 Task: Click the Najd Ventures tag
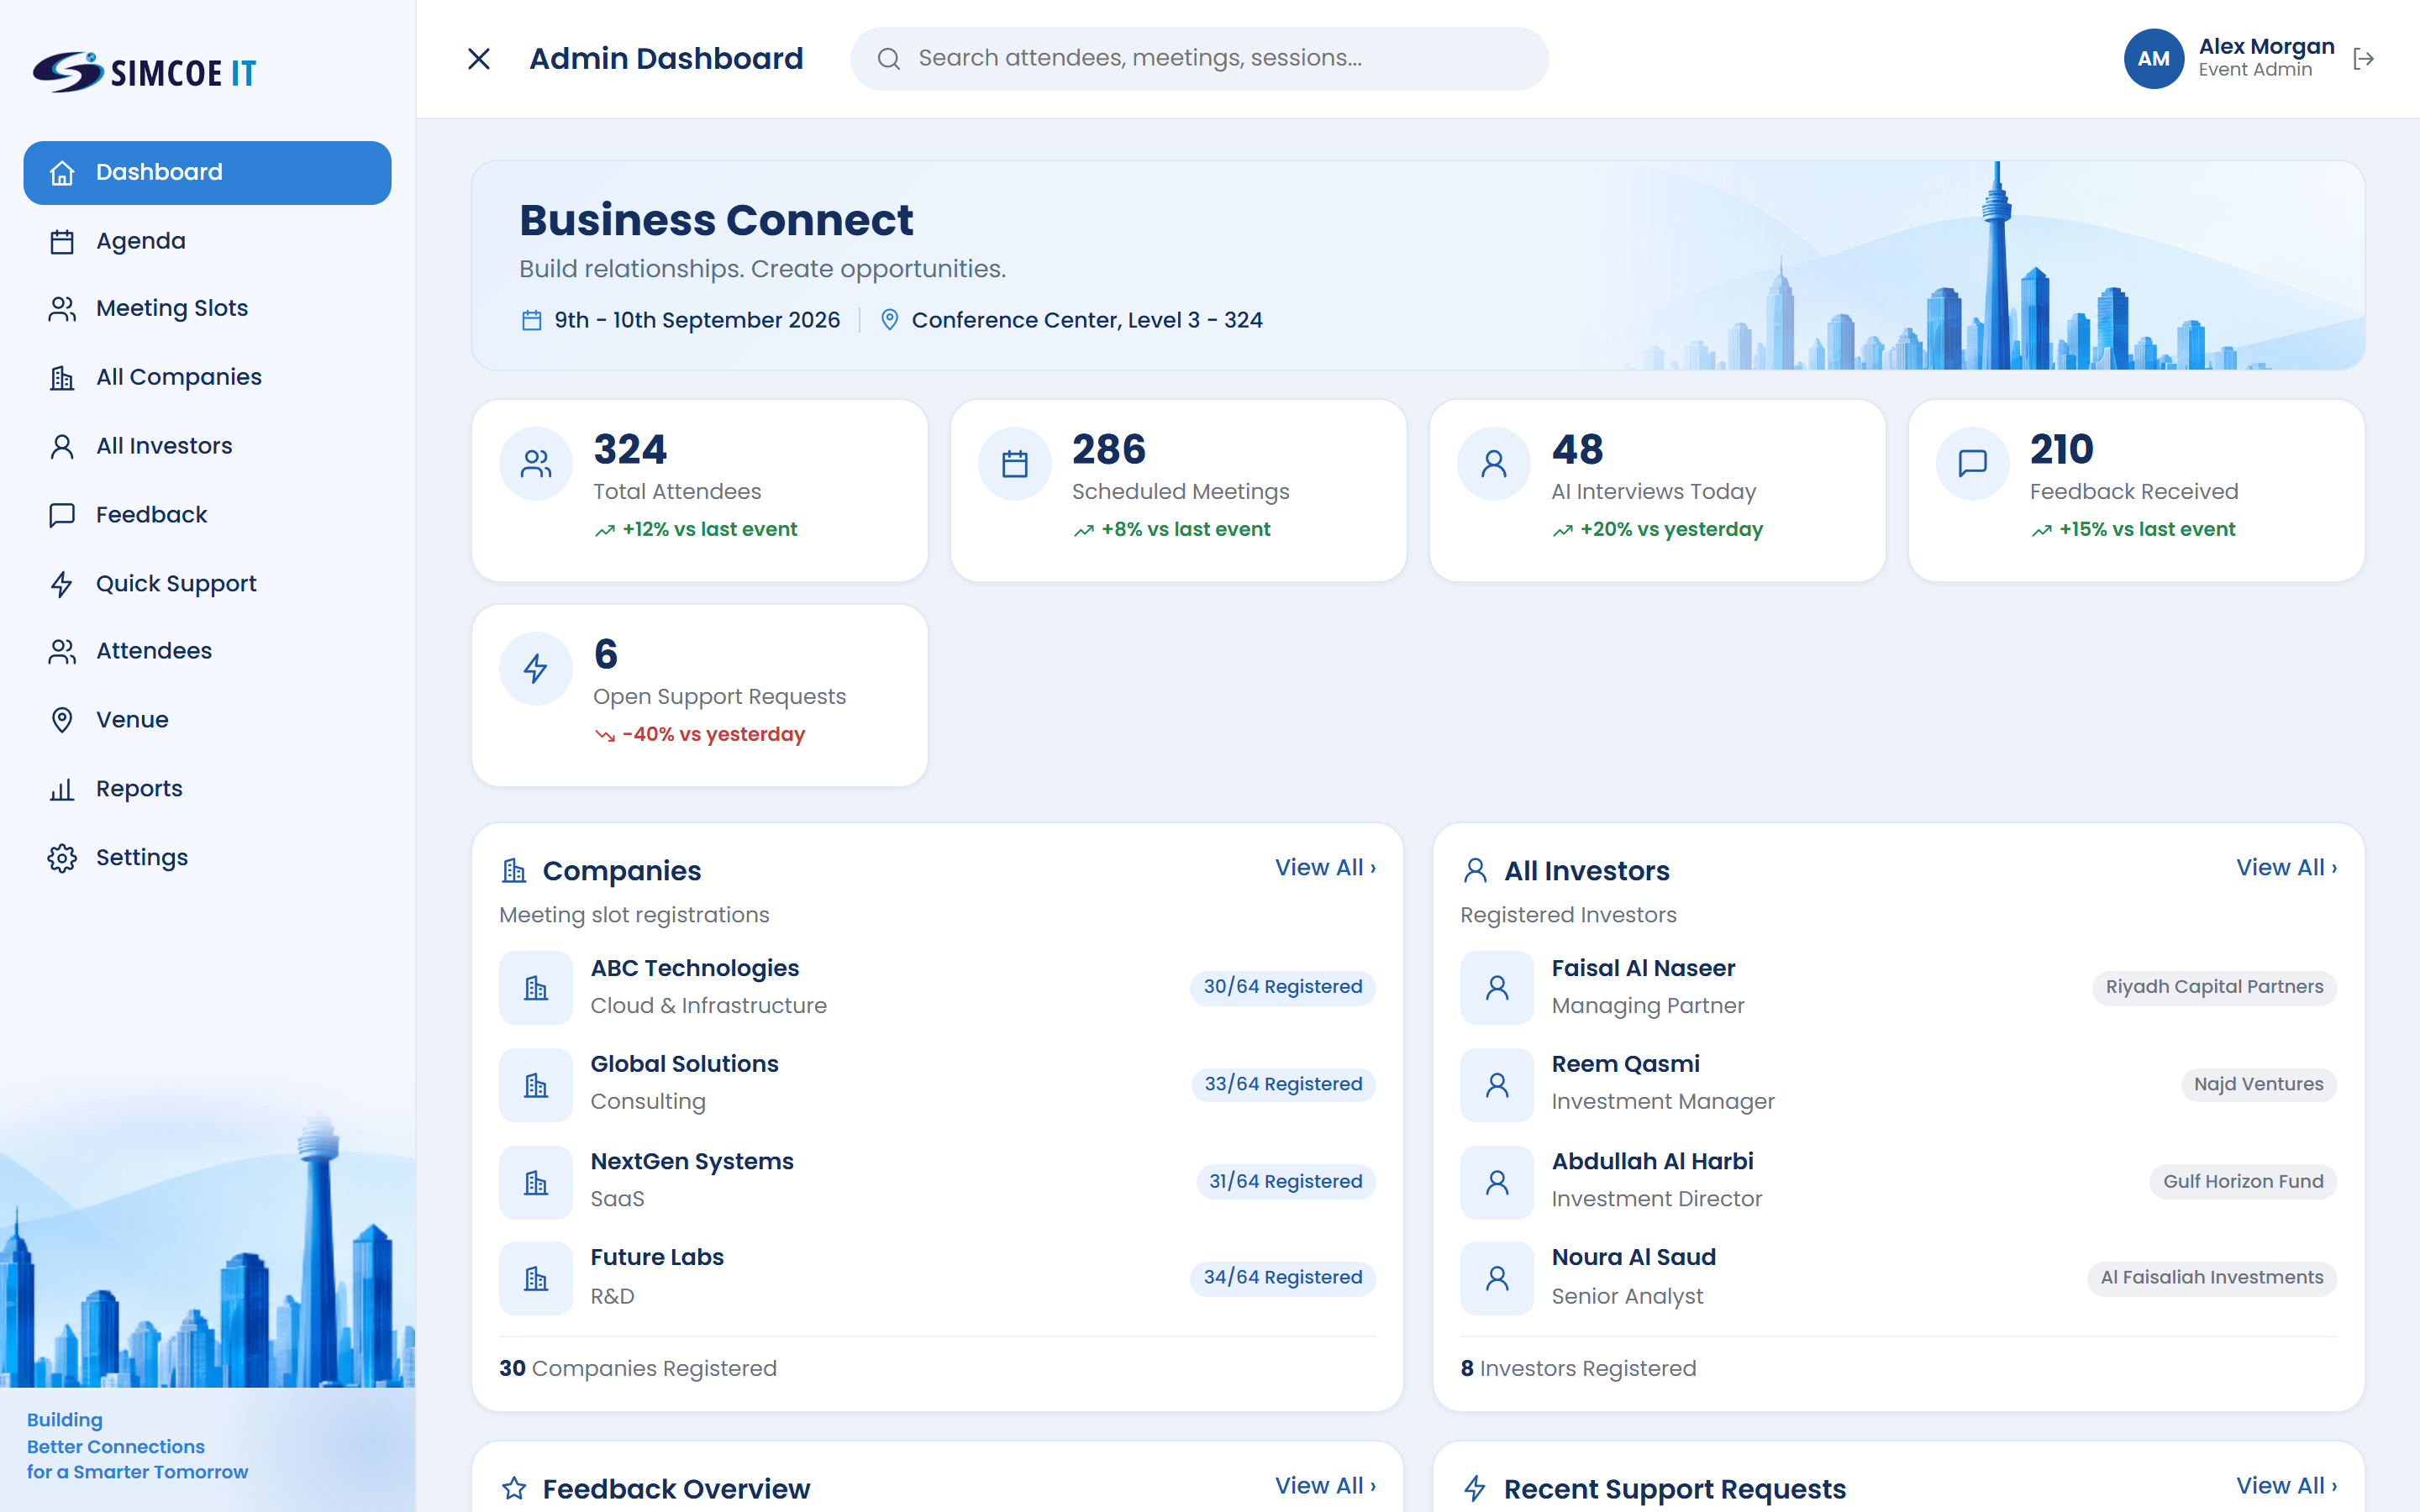coord(2258,1085)
